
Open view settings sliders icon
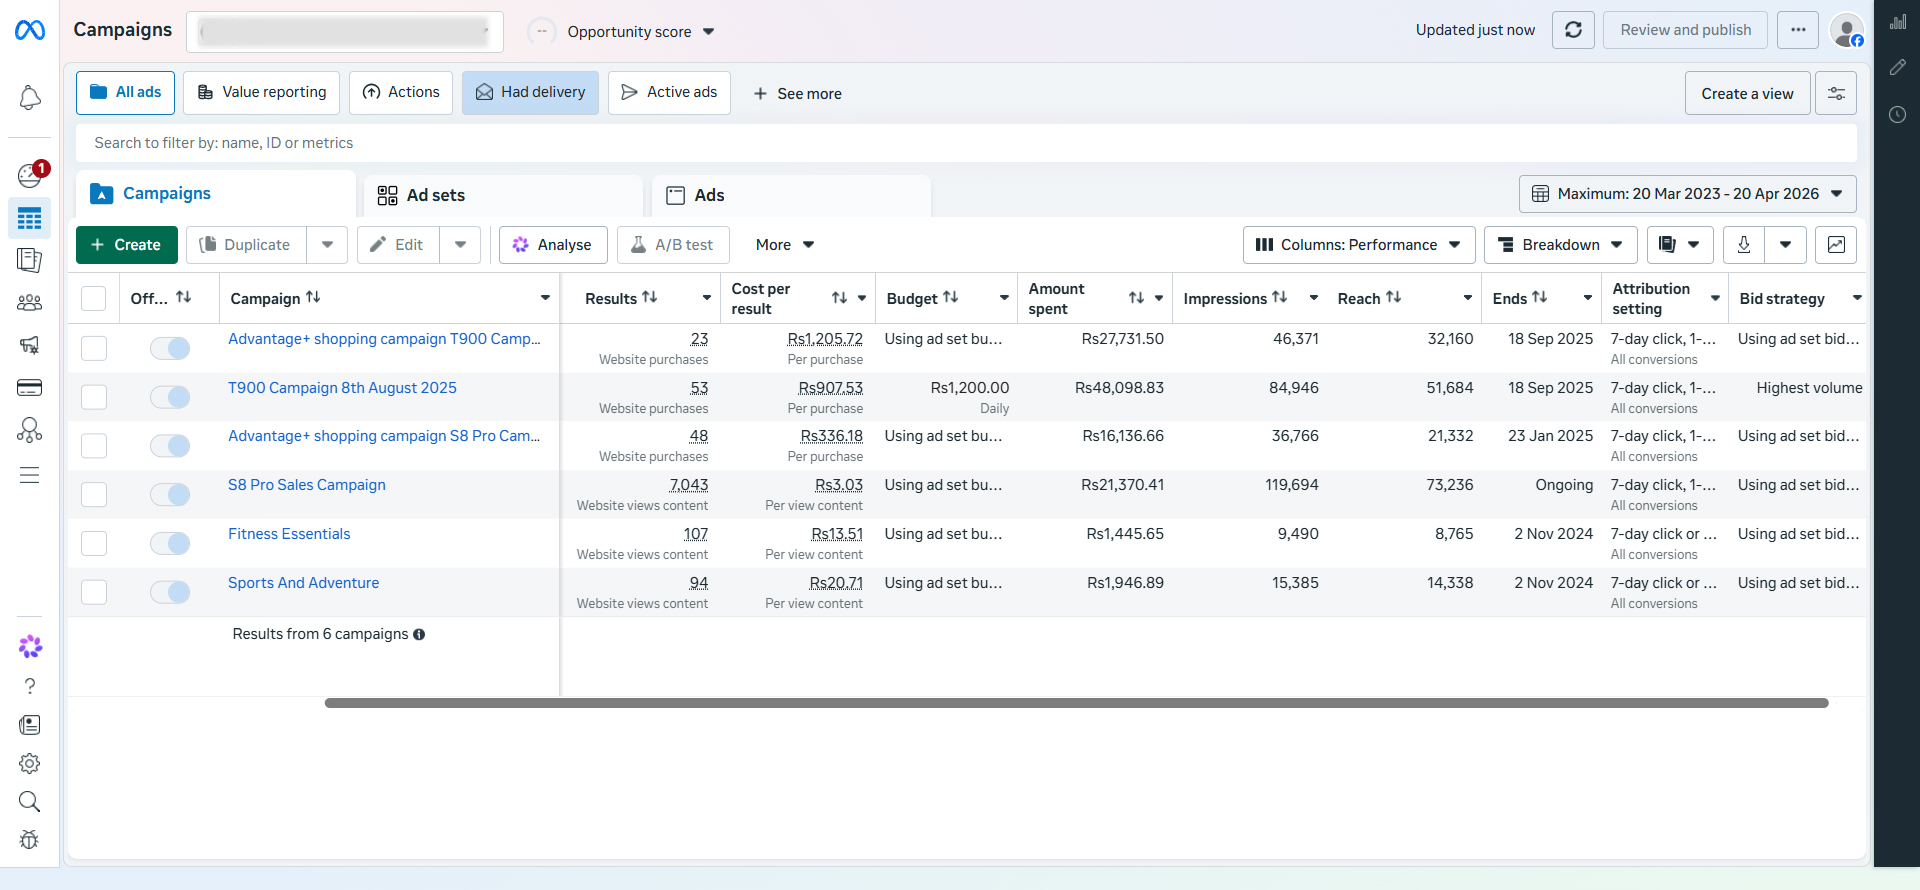click(x=1836, y=93)
